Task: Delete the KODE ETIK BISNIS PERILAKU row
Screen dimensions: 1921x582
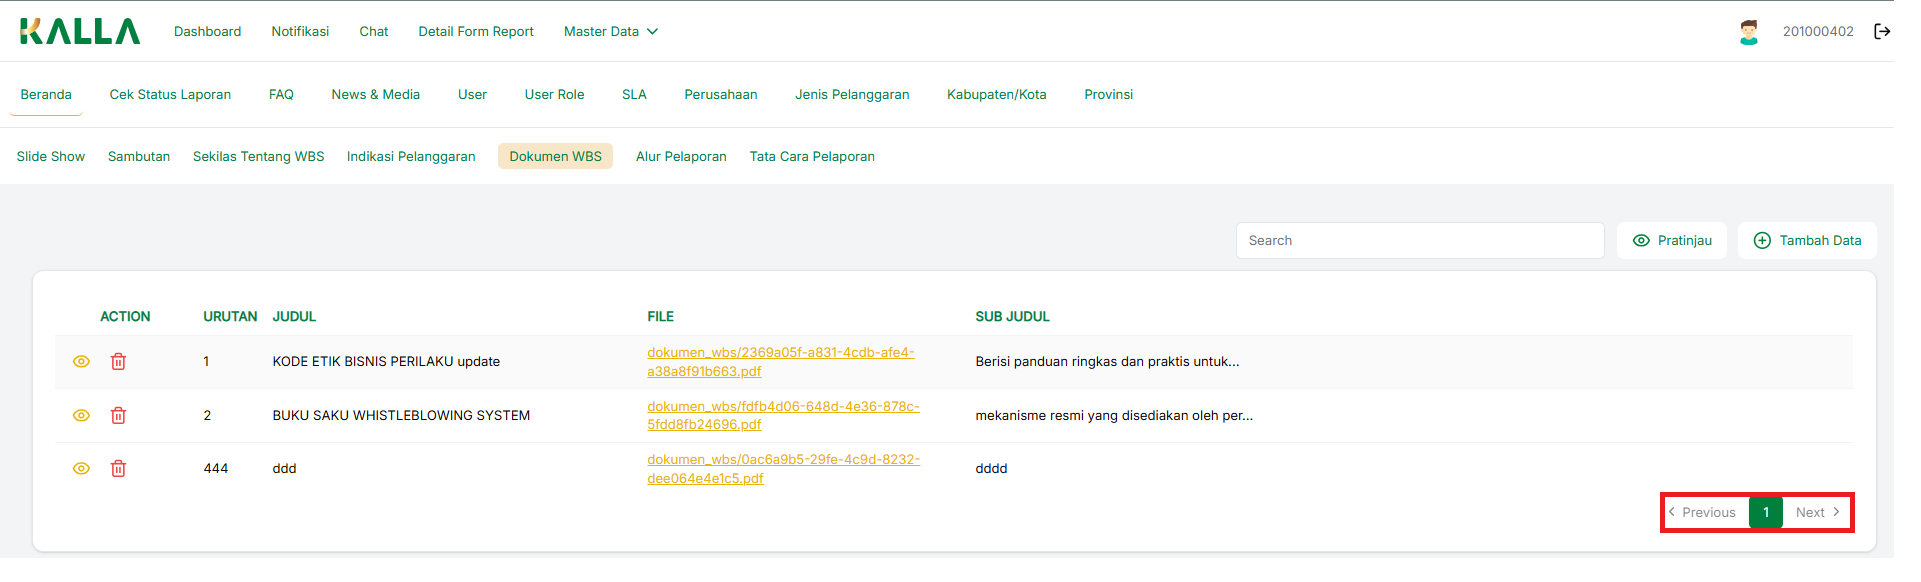Action: point(118,362)
